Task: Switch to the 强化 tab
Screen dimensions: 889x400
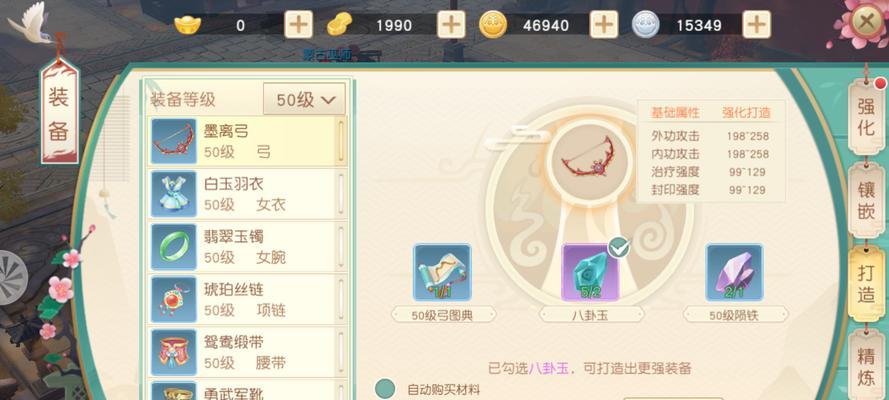Action: tap(866, 116)
